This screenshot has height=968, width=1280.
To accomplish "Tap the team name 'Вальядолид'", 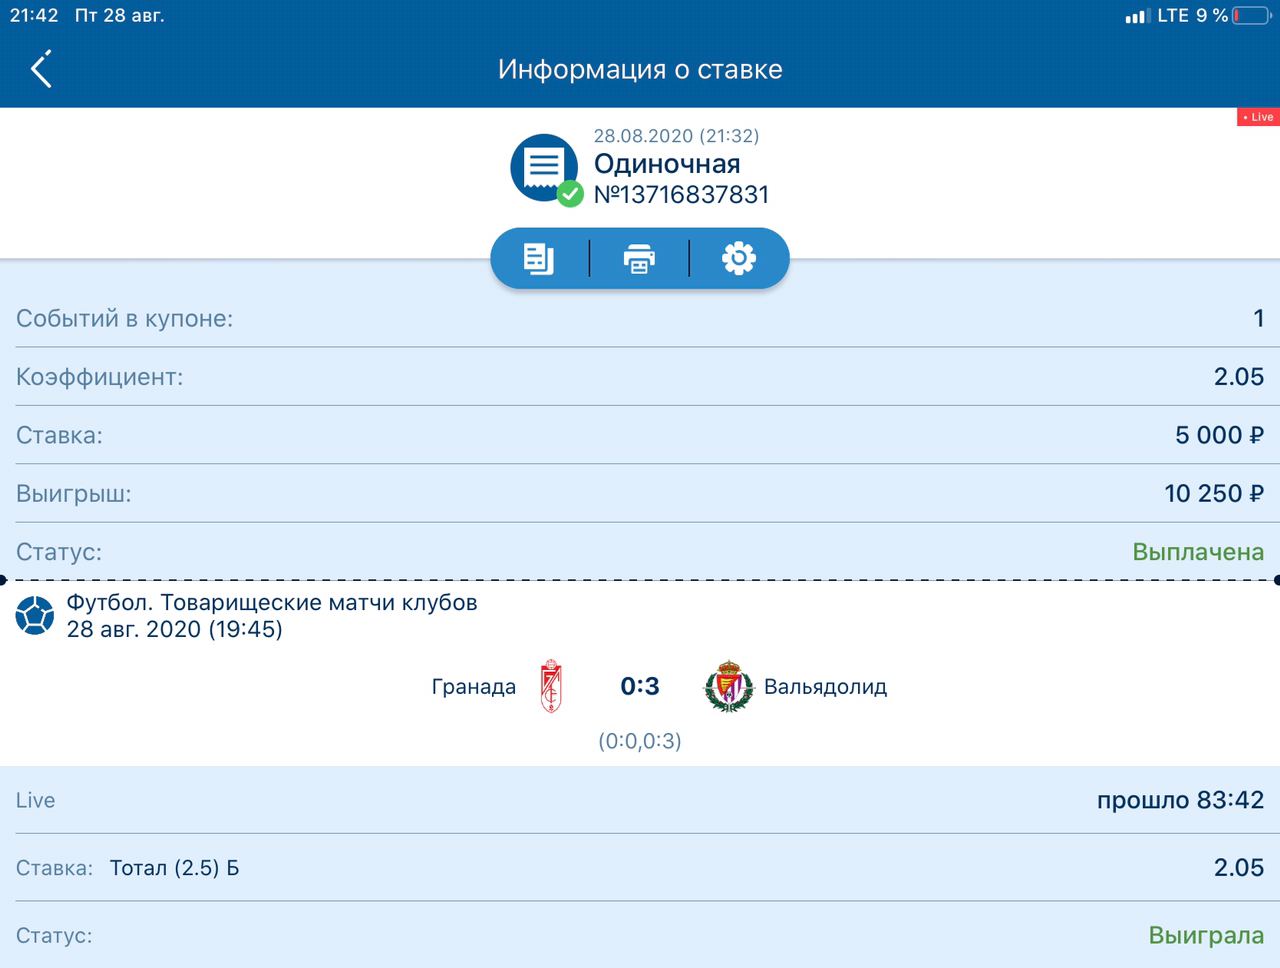I will click(x=826, y=687).
